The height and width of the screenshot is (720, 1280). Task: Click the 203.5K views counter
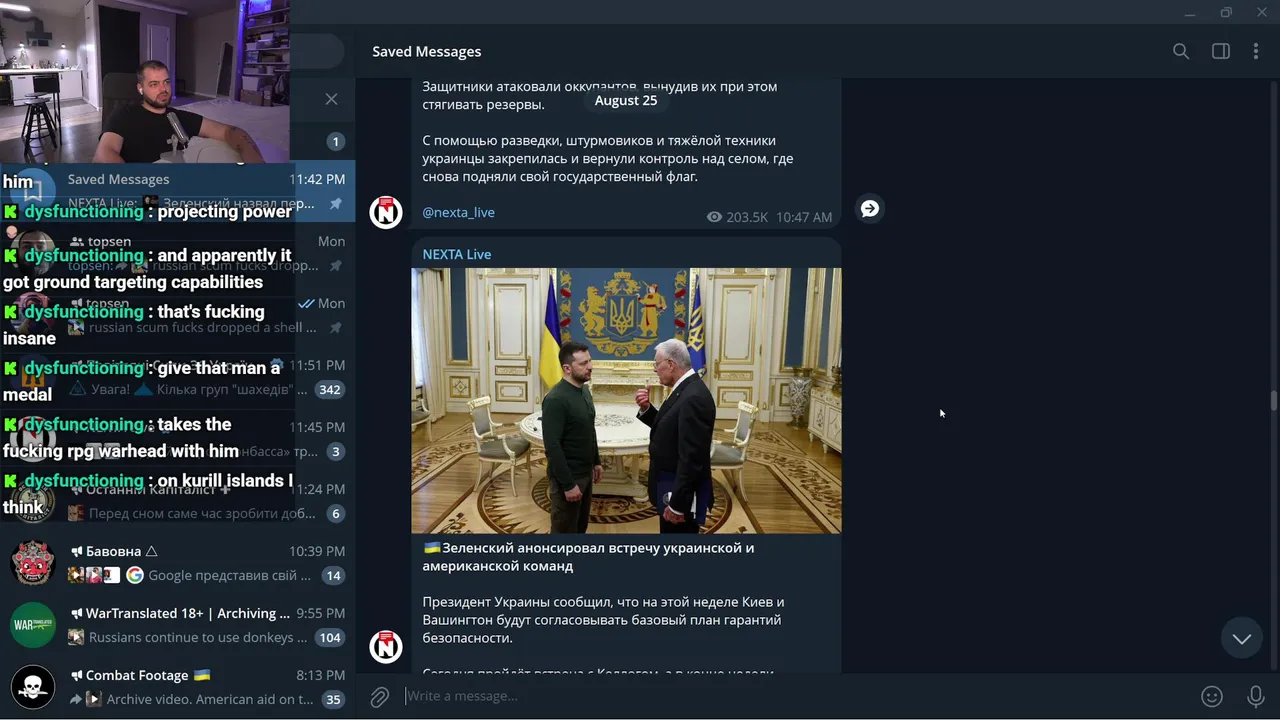(737, 217)
